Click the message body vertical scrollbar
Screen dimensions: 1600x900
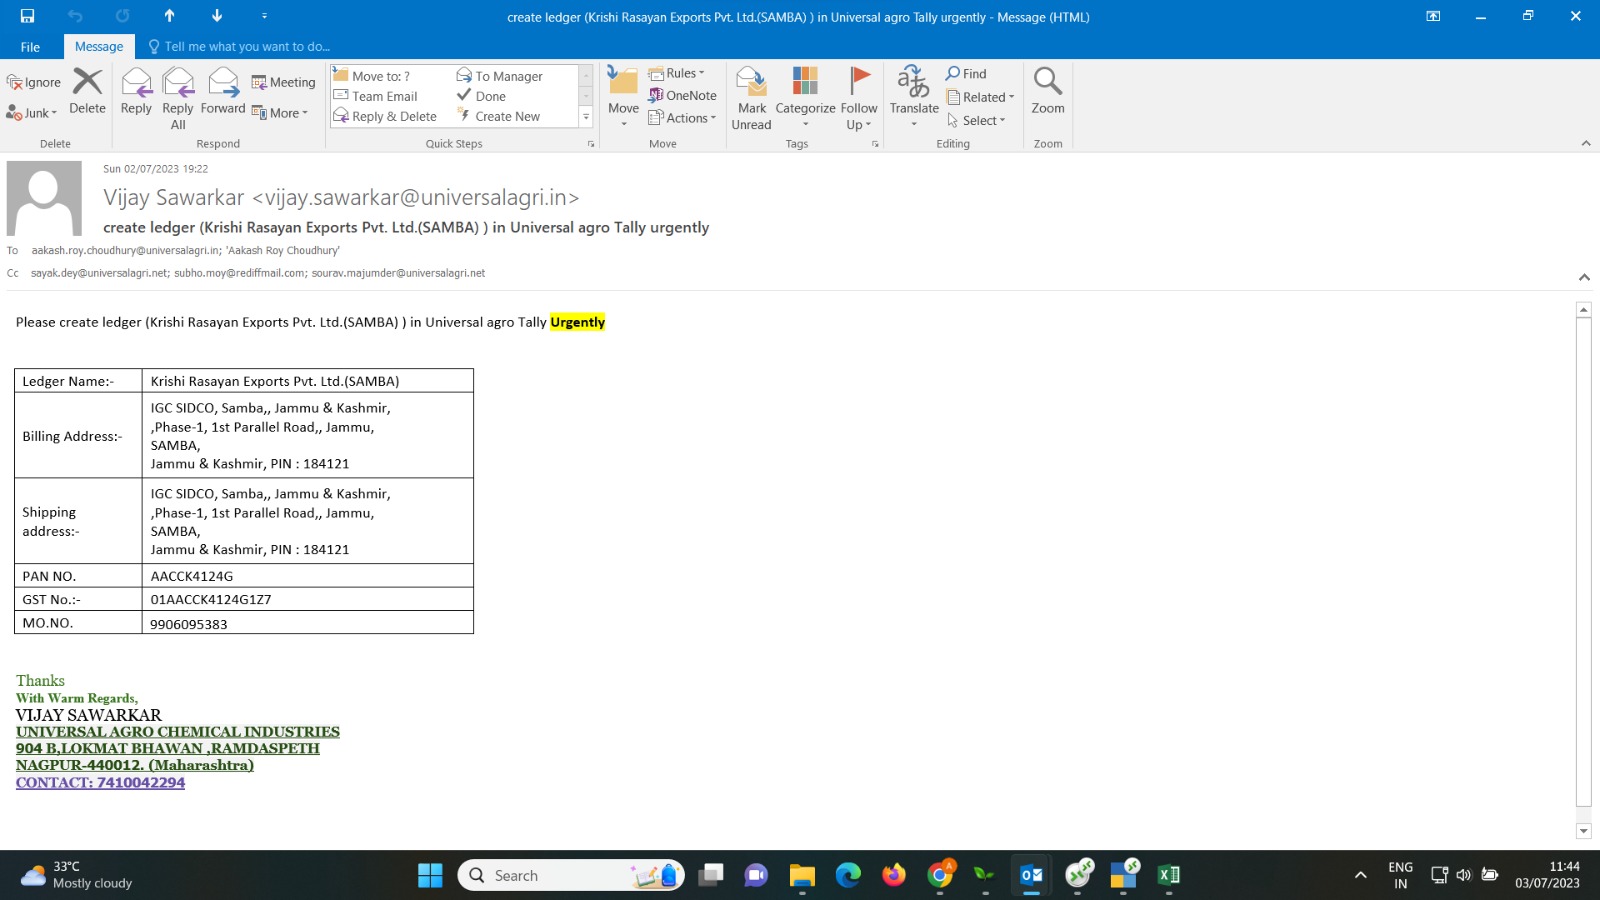(1583, 560)
